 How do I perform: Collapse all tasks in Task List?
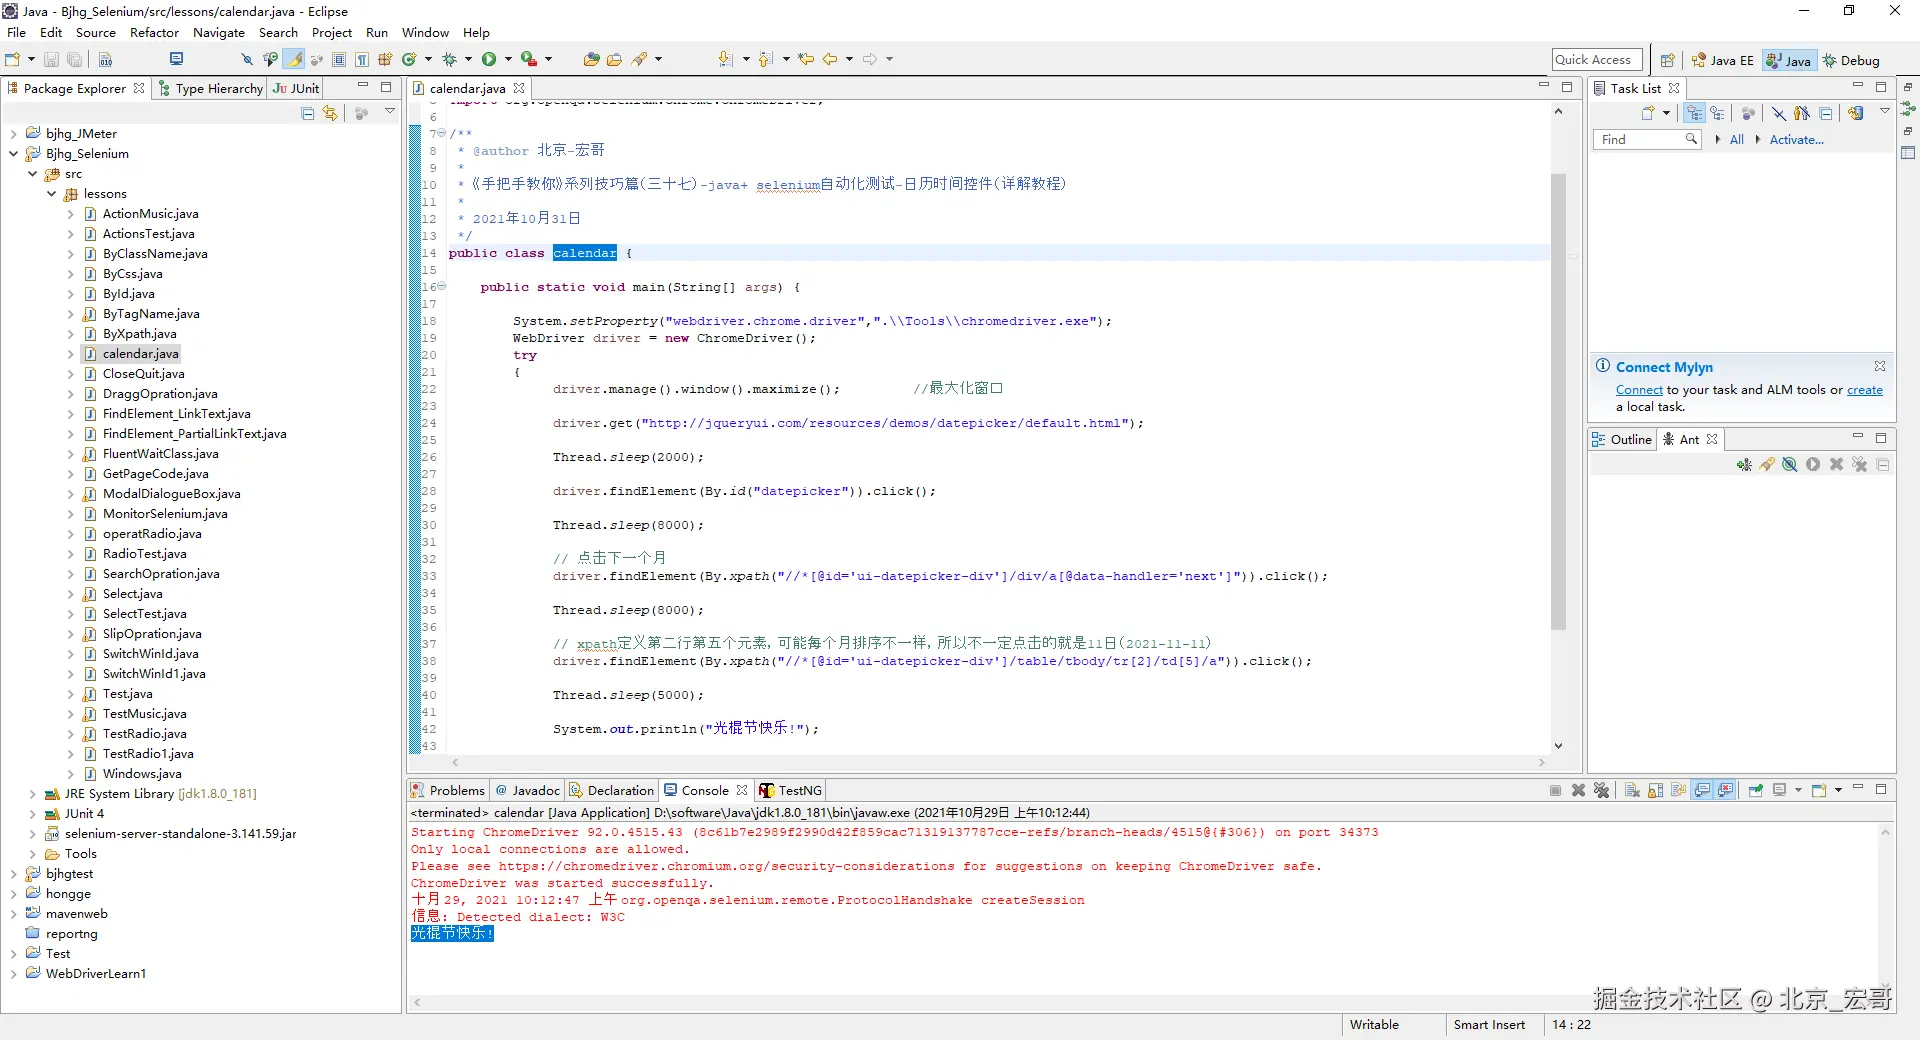pyautogui.click(x=1826, y=114)
